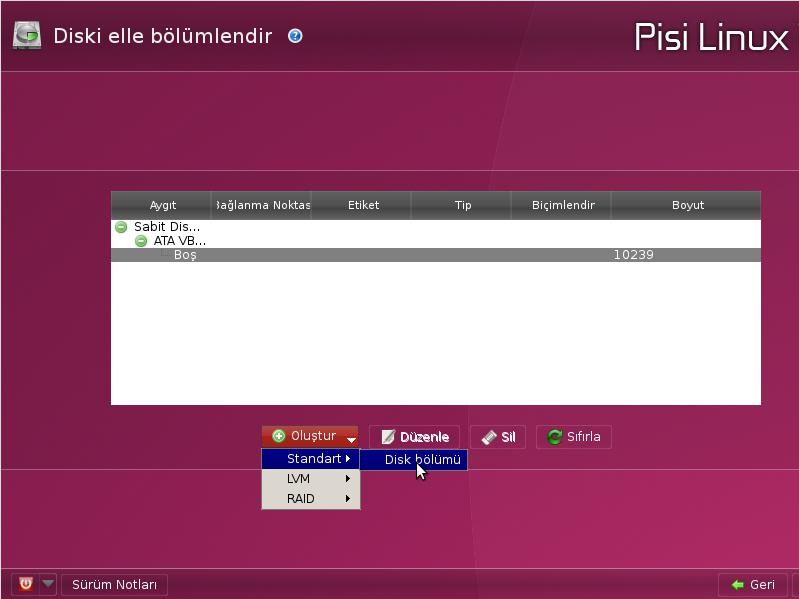
Task: Click the Düzenle edit button
Action: (414, 437)
